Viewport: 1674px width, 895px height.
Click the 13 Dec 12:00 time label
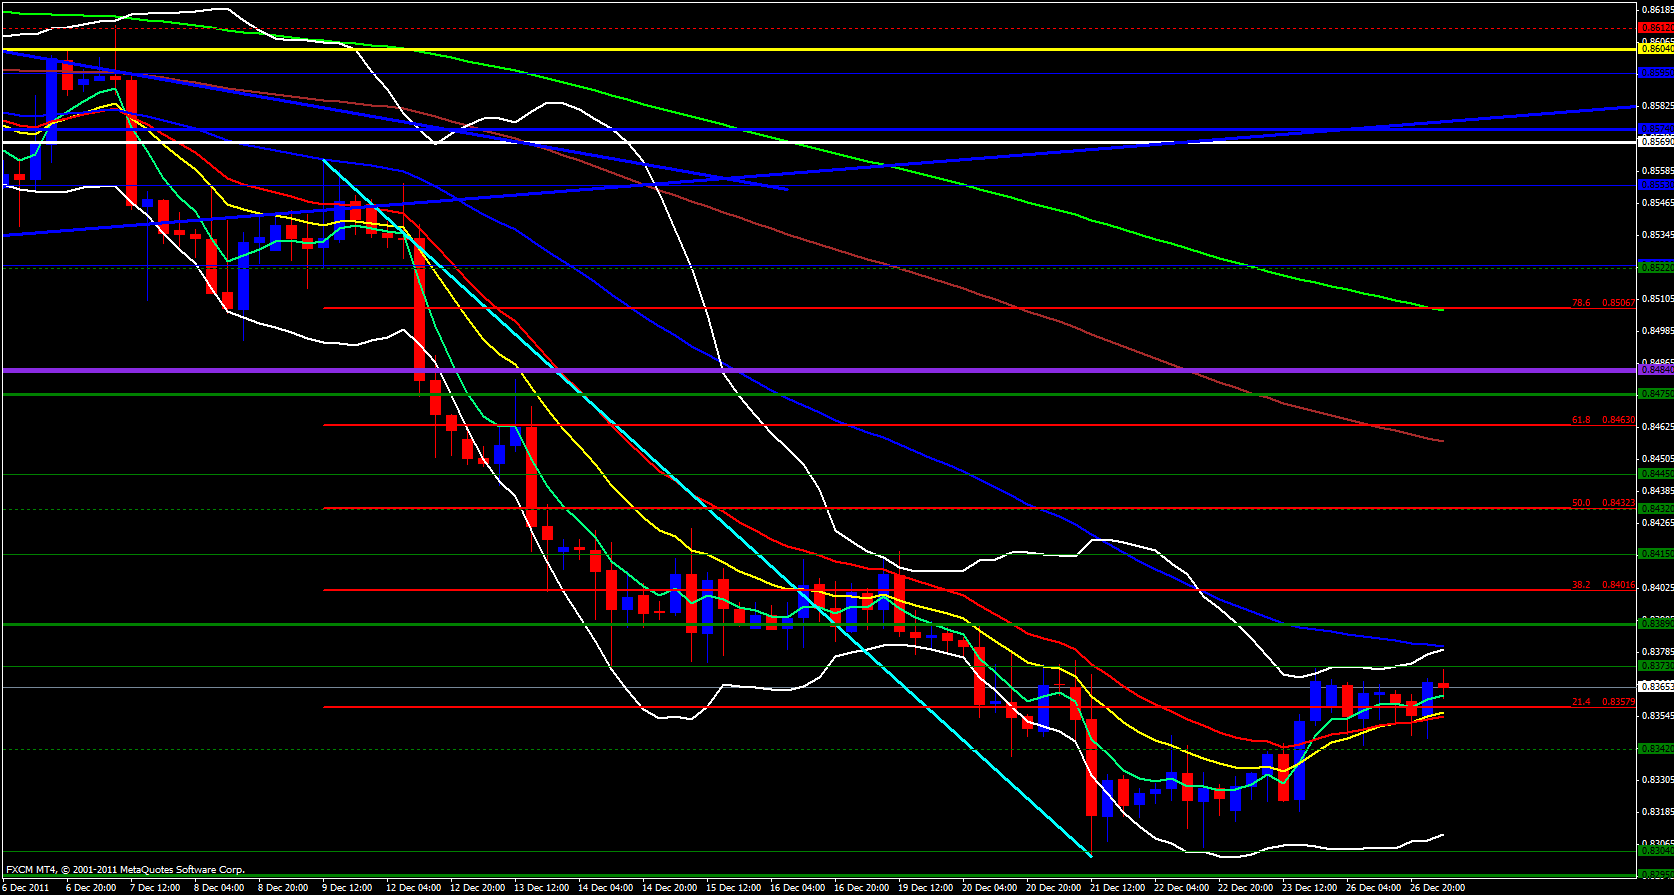click(x=540, y=888)
